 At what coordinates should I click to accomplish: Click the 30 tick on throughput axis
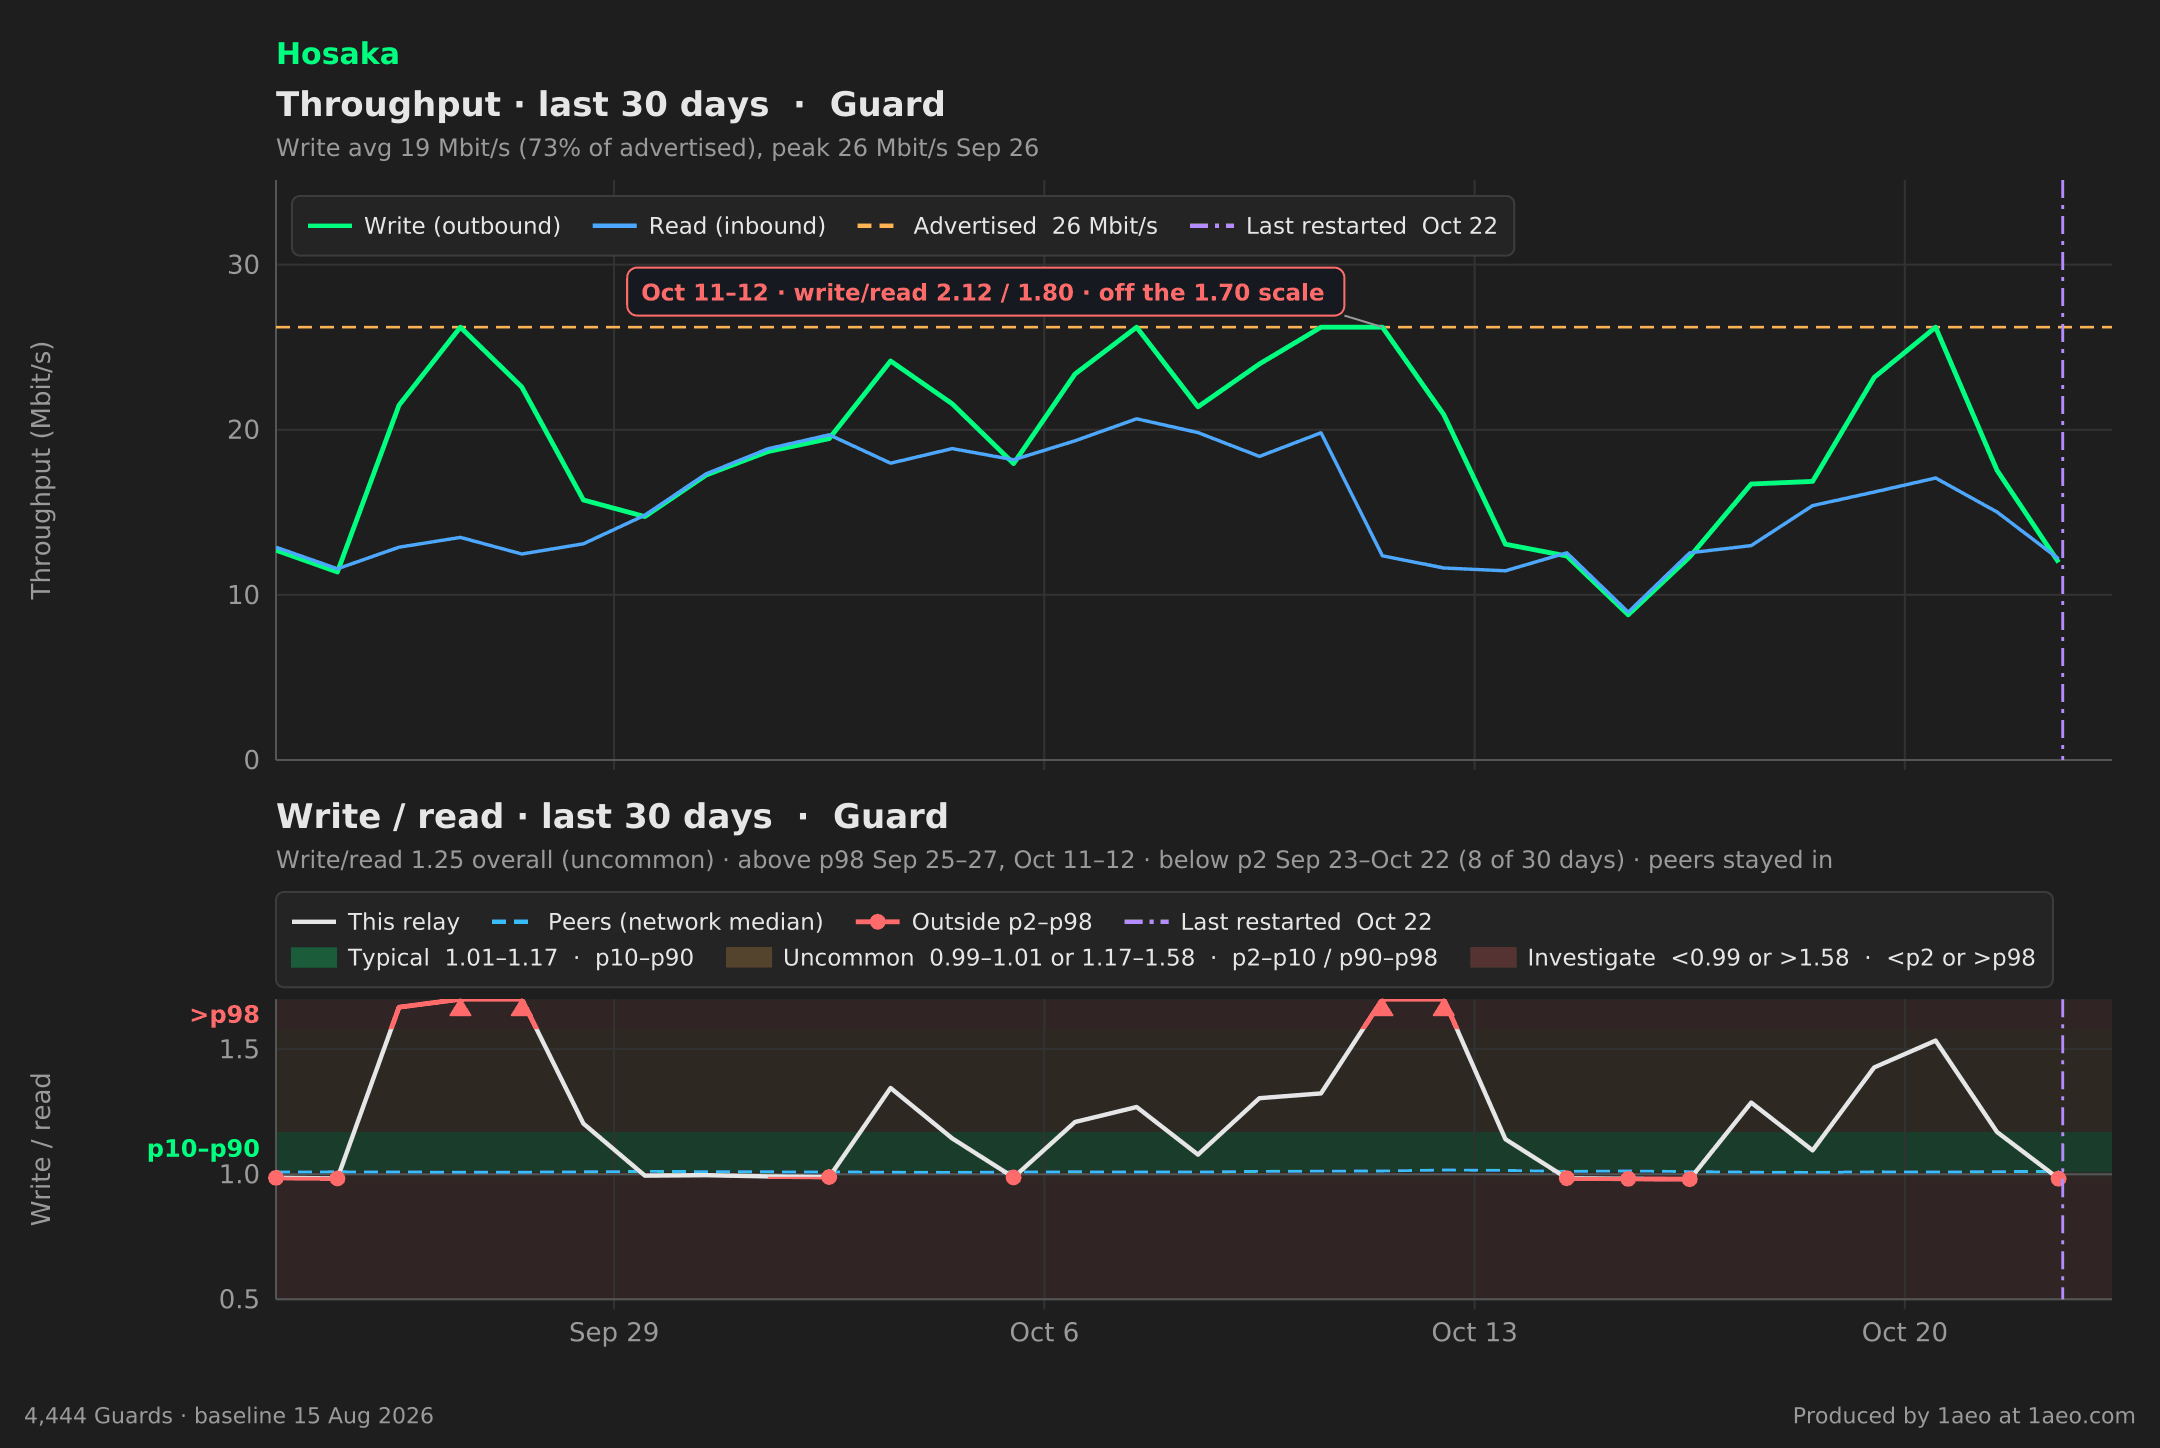click(x=243, y=265)
